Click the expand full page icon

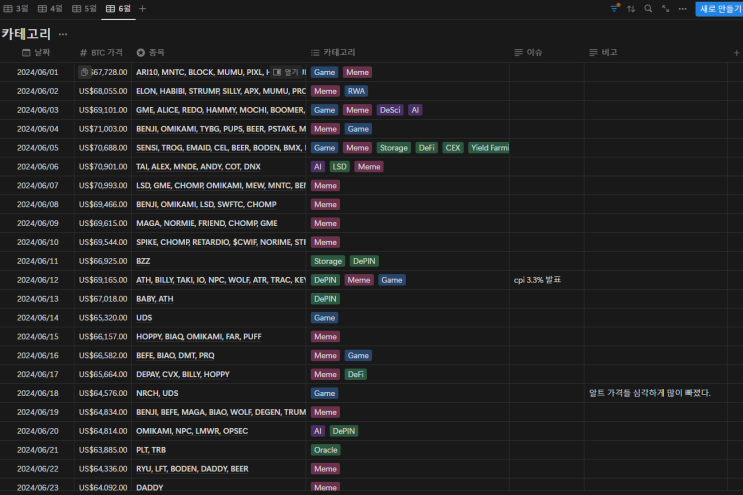coord(665,9)
